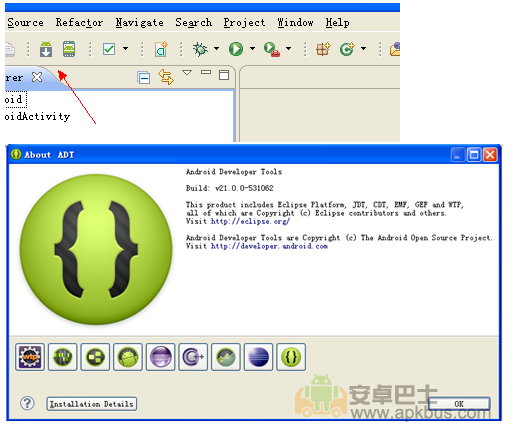Open the Help menu
514x437 pixels.
[337, 22]
